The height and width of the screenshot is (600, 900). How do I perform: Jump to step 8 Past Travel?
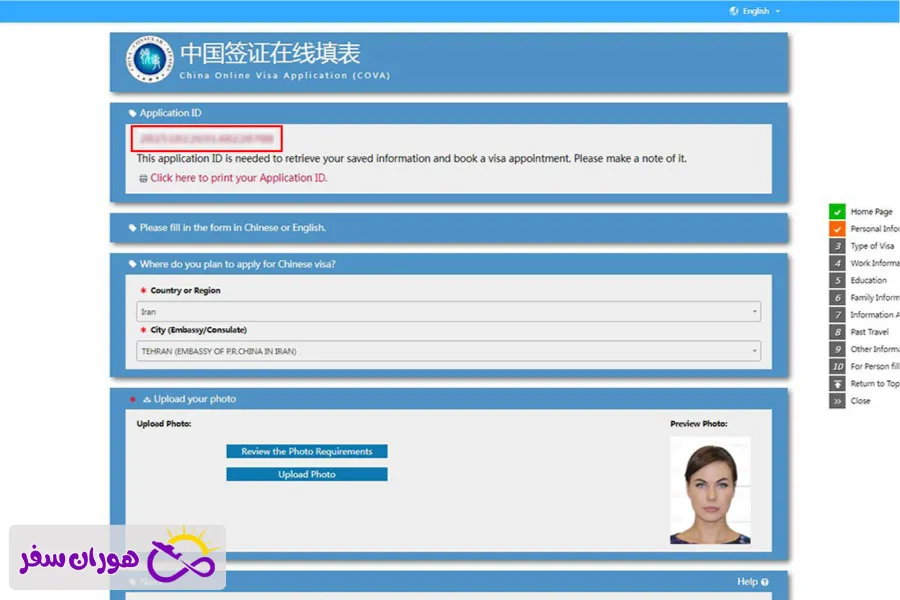pos(837,332)
